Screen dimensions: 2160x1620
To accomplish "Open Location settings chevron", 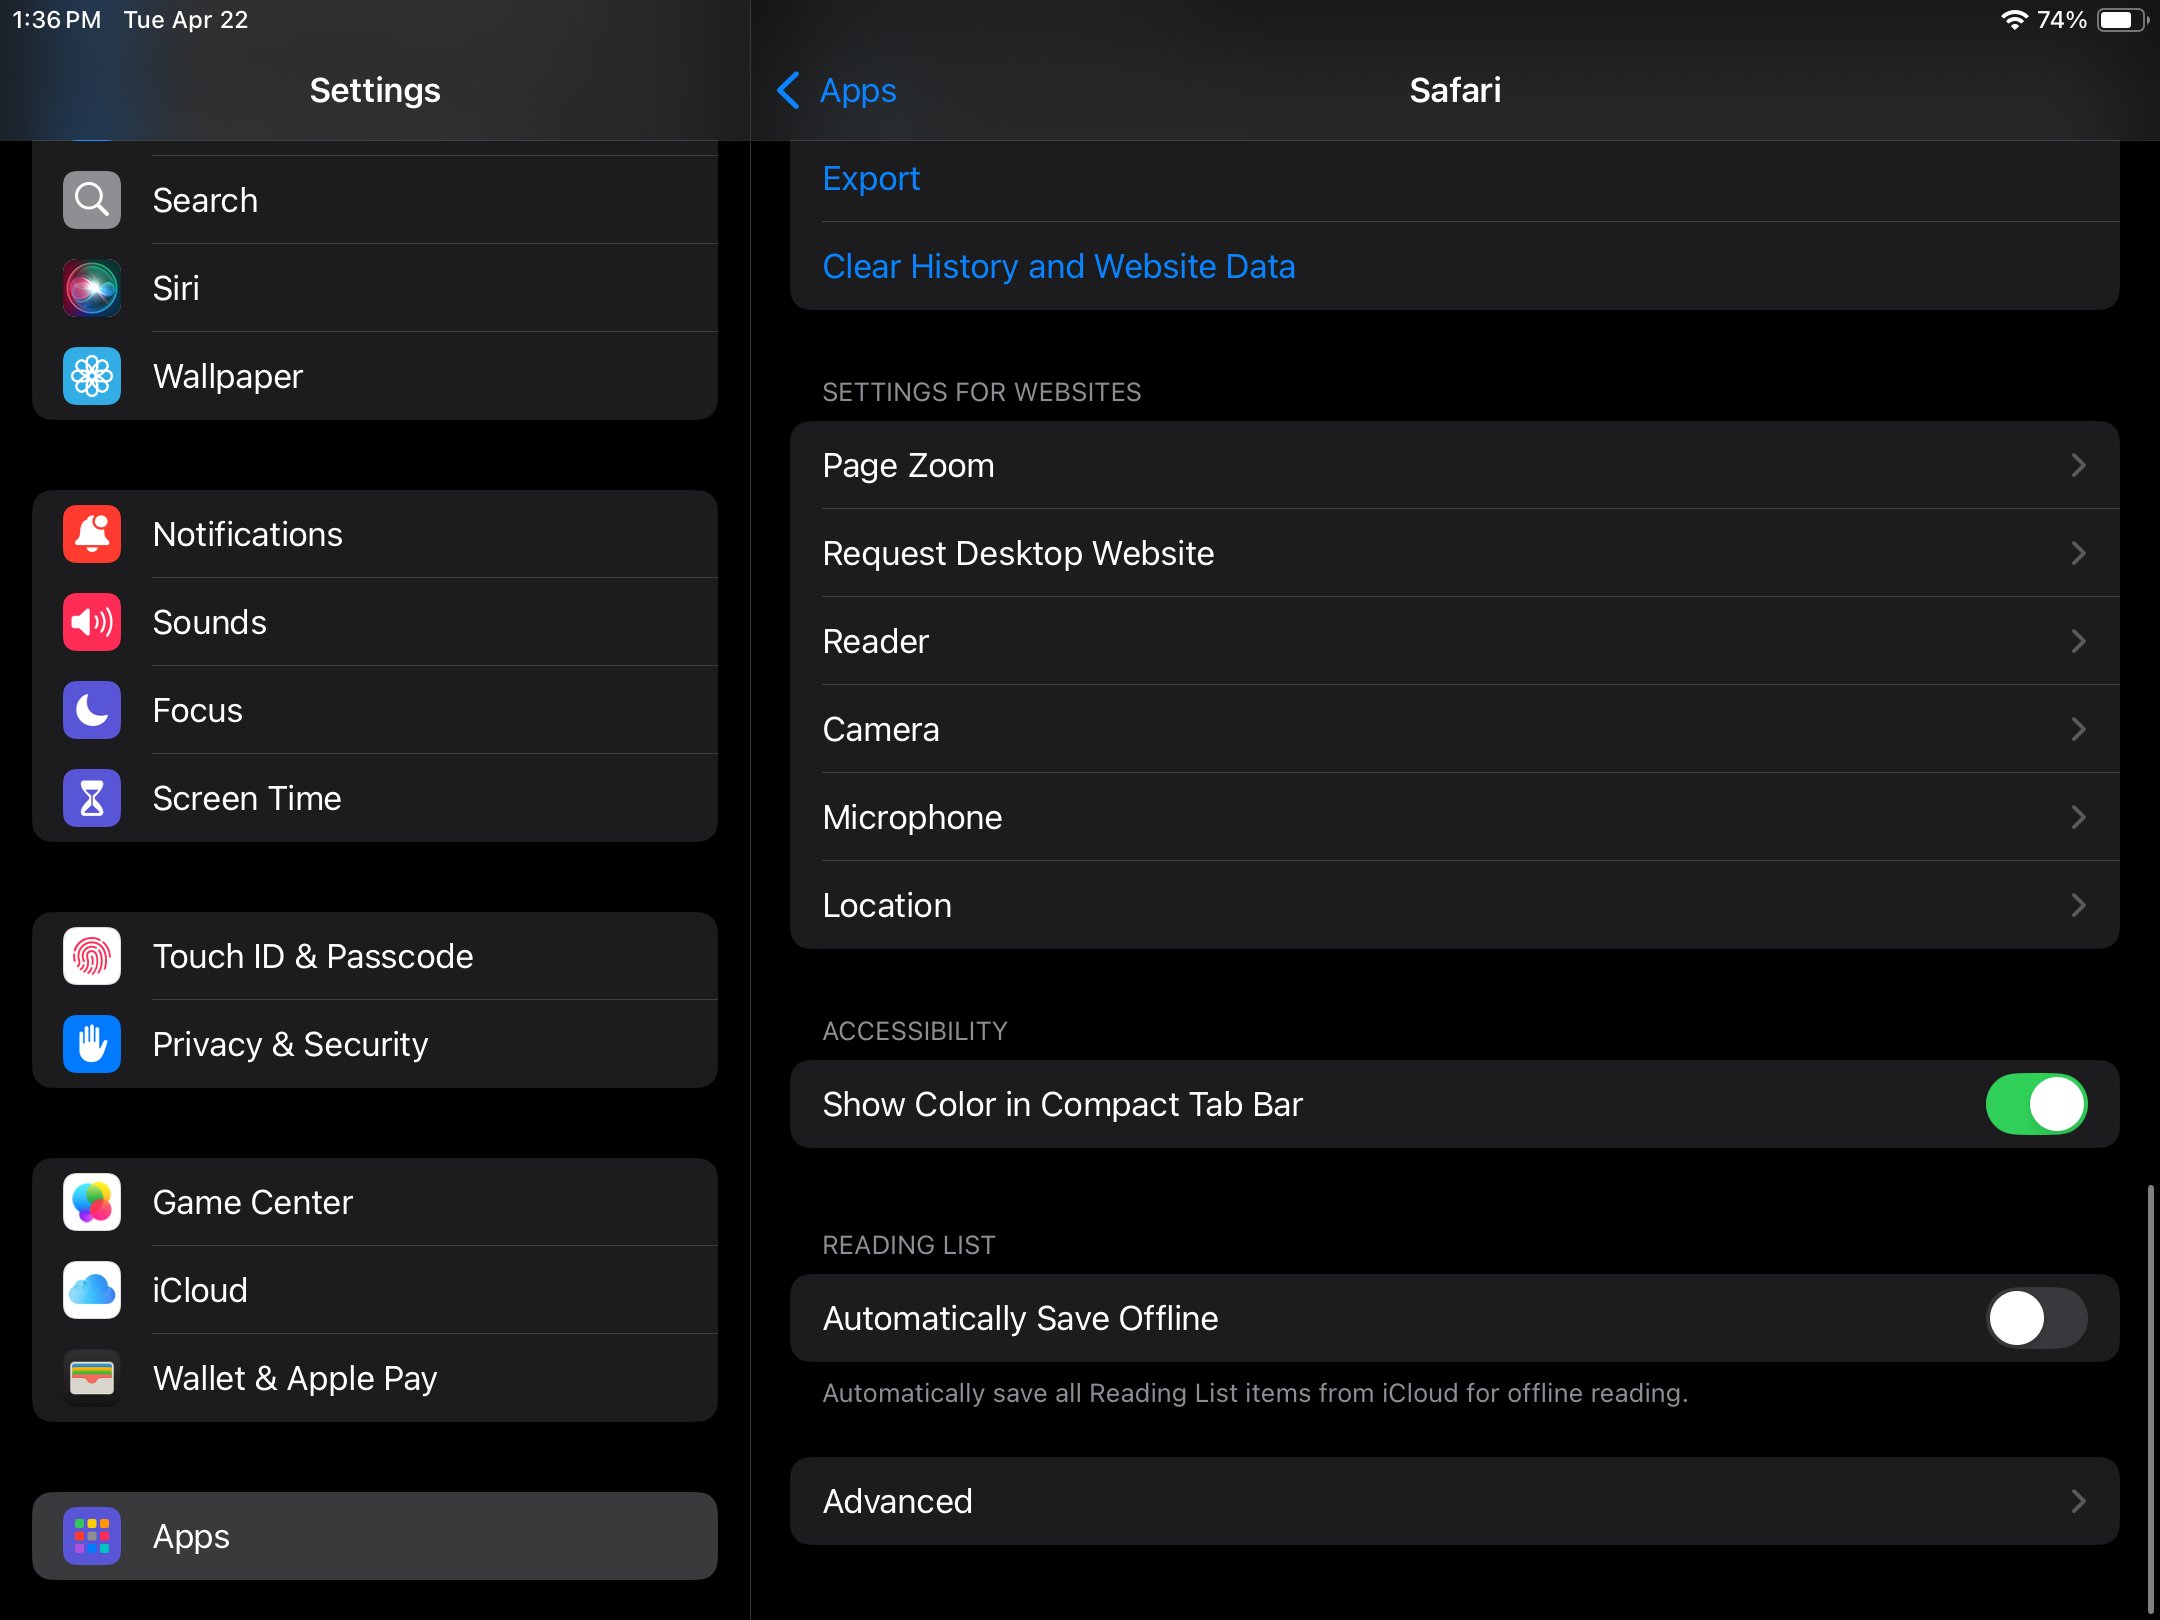I will (x=2079, y=905).
